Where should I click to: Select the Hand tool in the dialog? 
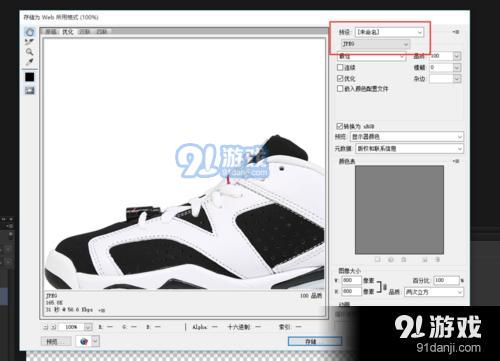click(30, 32)
